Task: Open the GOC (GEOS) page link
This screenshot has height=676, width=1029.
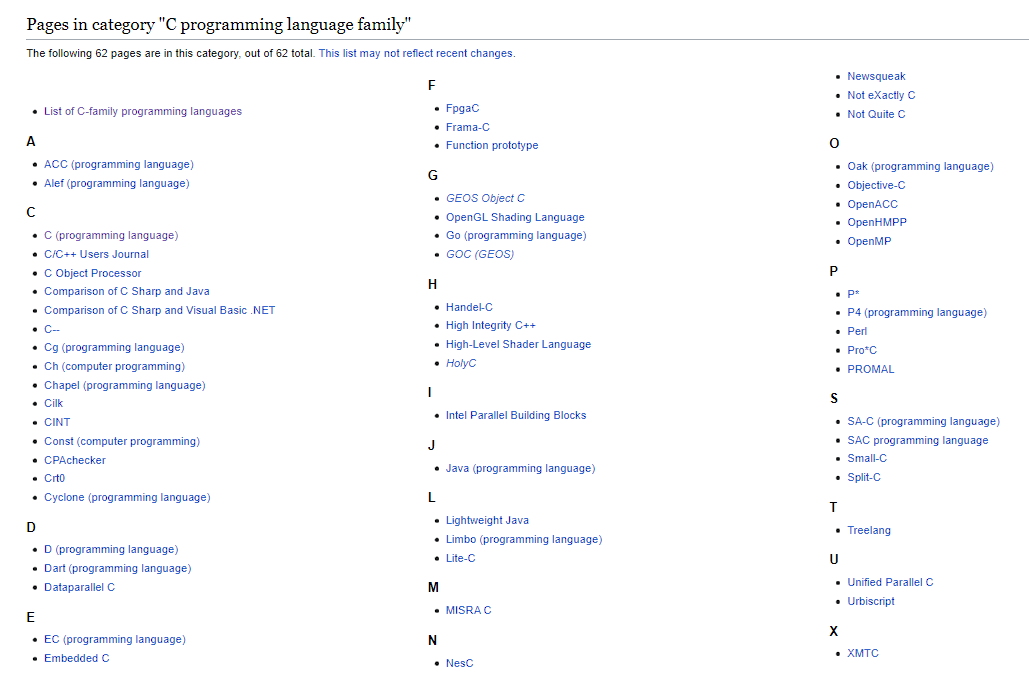Action: click(x=480, y=255)
